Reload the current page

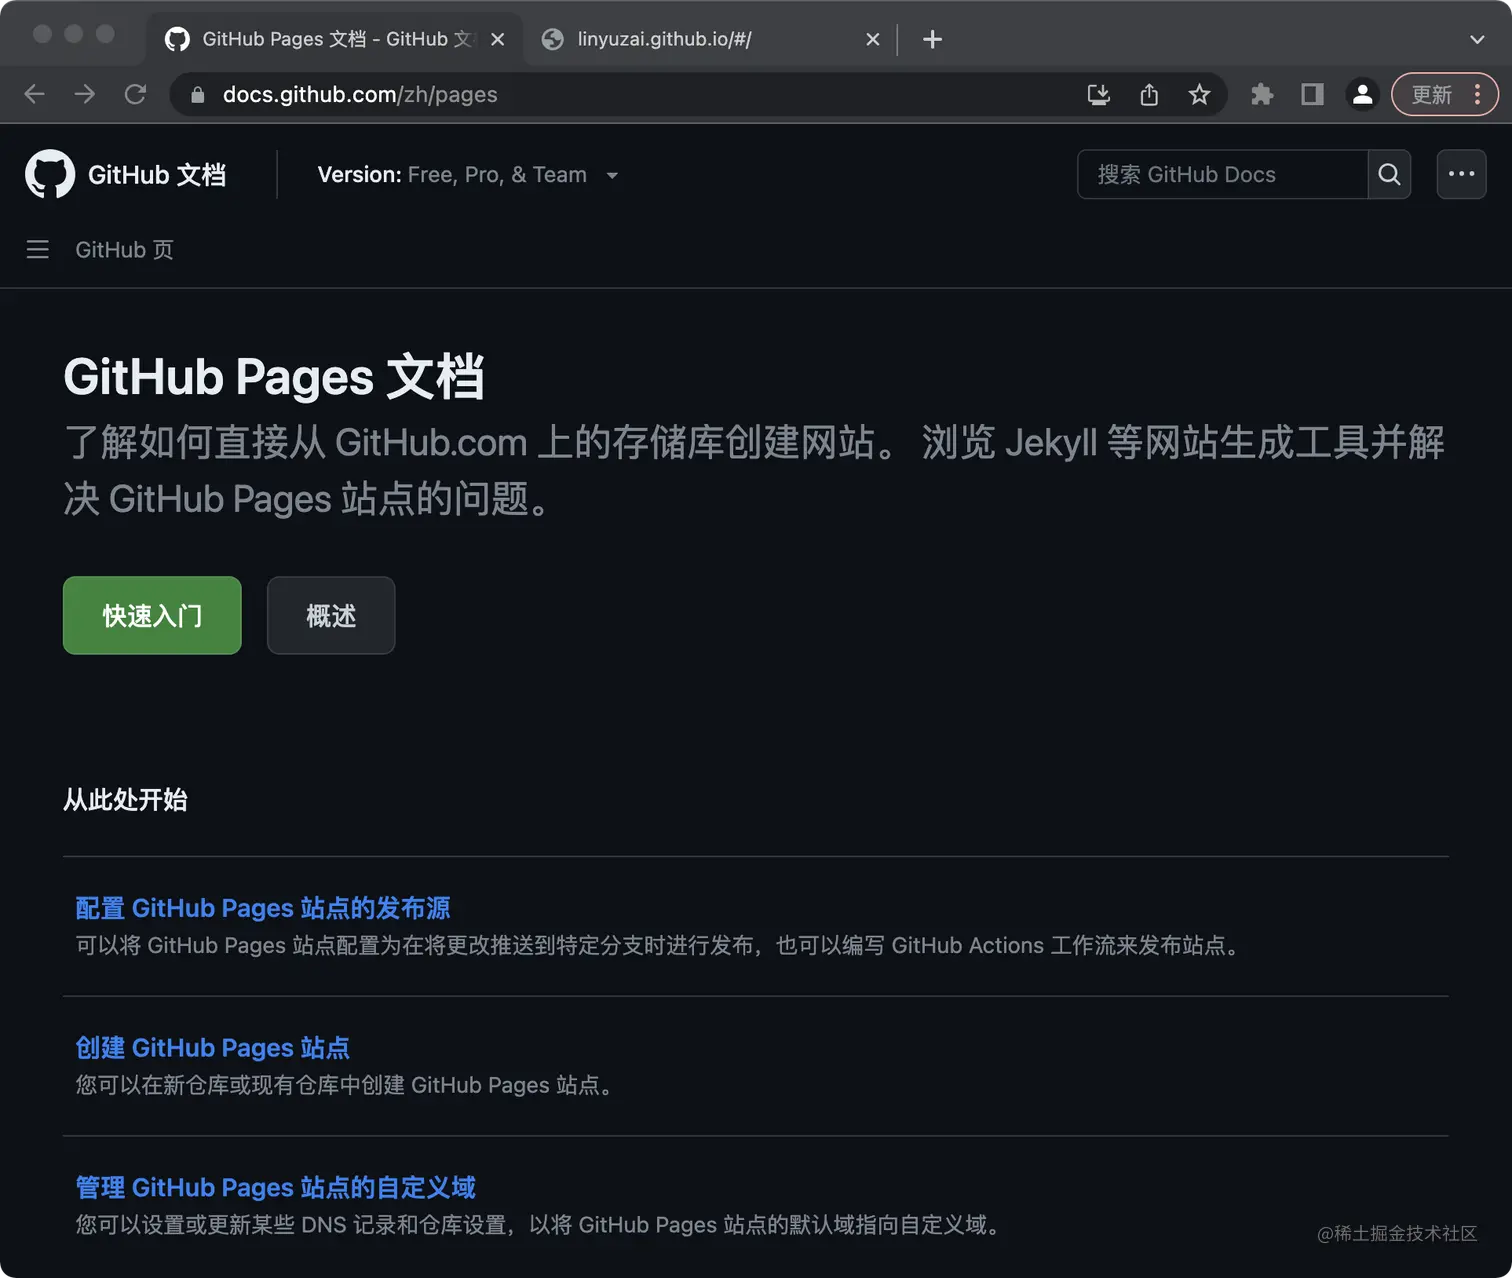click(x=135, y=94)
